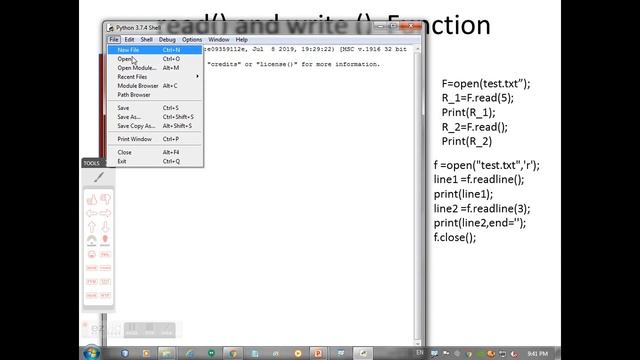Open the Window menu
Viewport: 640px width, 360px height.
[219, 40]
